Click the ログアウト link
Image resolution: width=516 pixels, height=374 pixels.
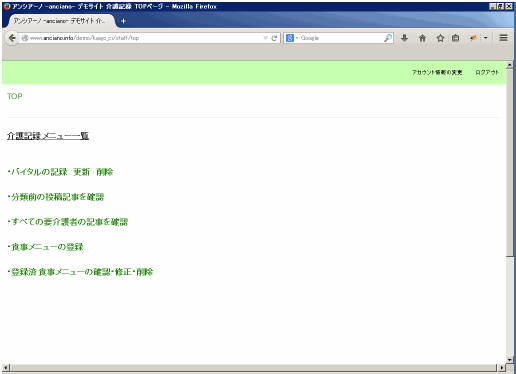(x=487, y=72)
